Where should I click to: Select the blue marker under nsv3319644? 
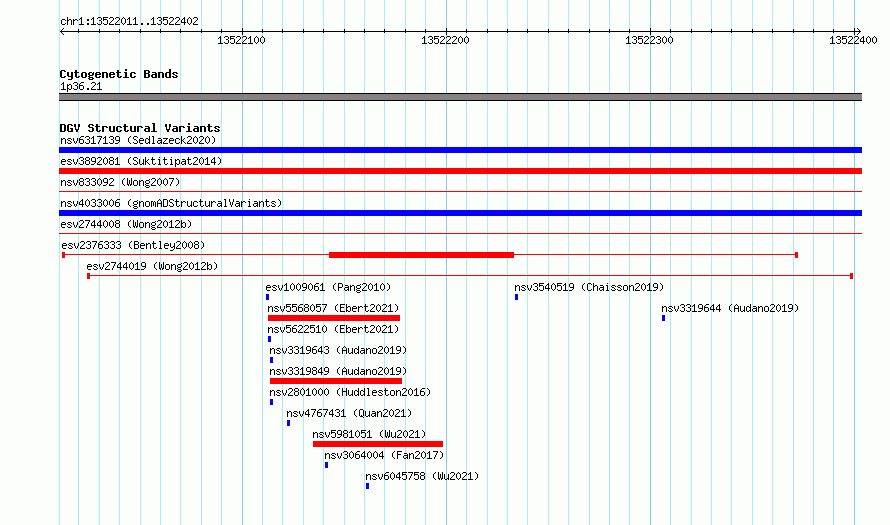pos(664,318)
